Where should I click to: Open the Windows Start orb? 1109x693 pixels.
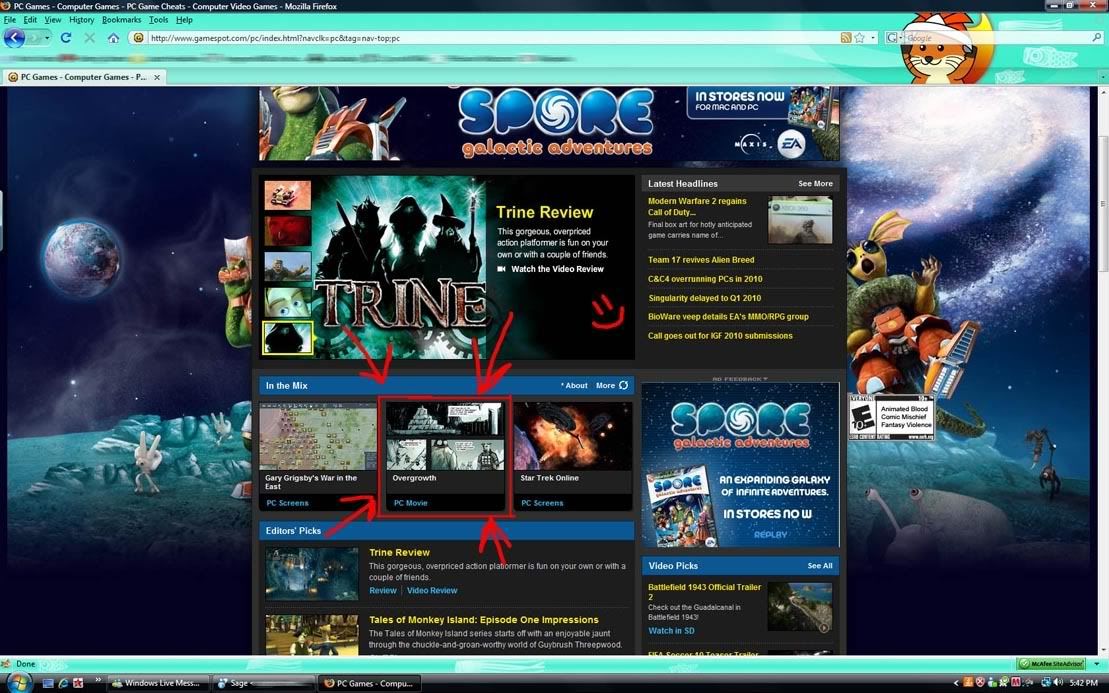(18, 683)
